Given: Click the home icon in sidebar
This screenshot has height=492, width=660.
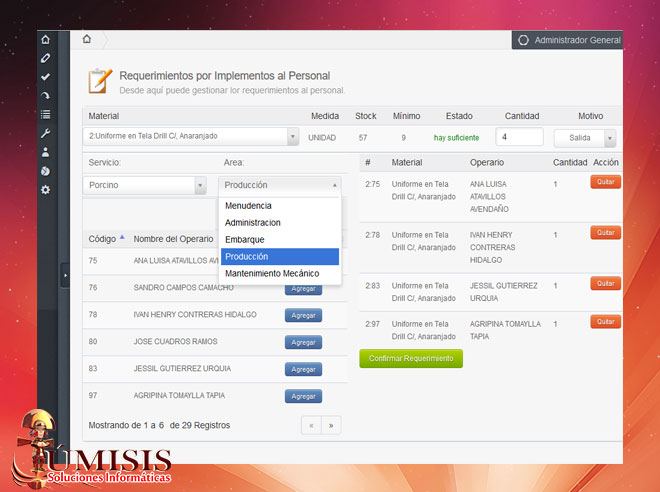Looking at the screenshot, I should click(45, 40).
